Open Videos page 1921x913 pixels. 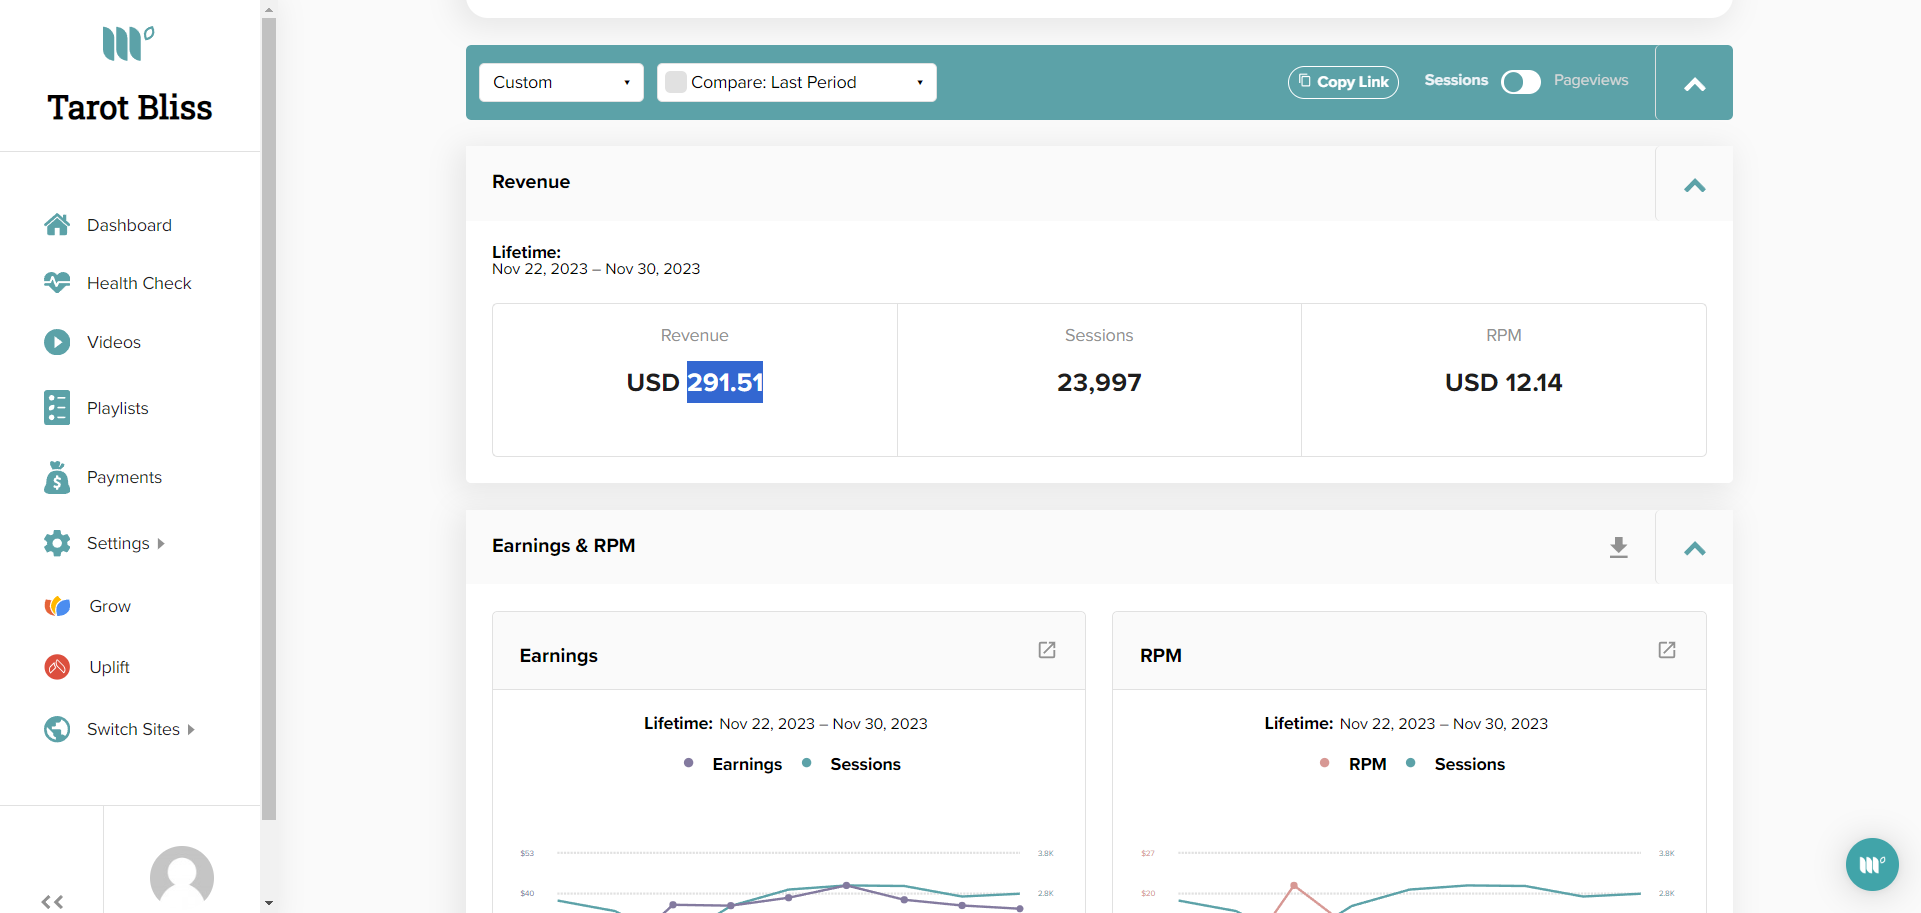coord(114,342)
